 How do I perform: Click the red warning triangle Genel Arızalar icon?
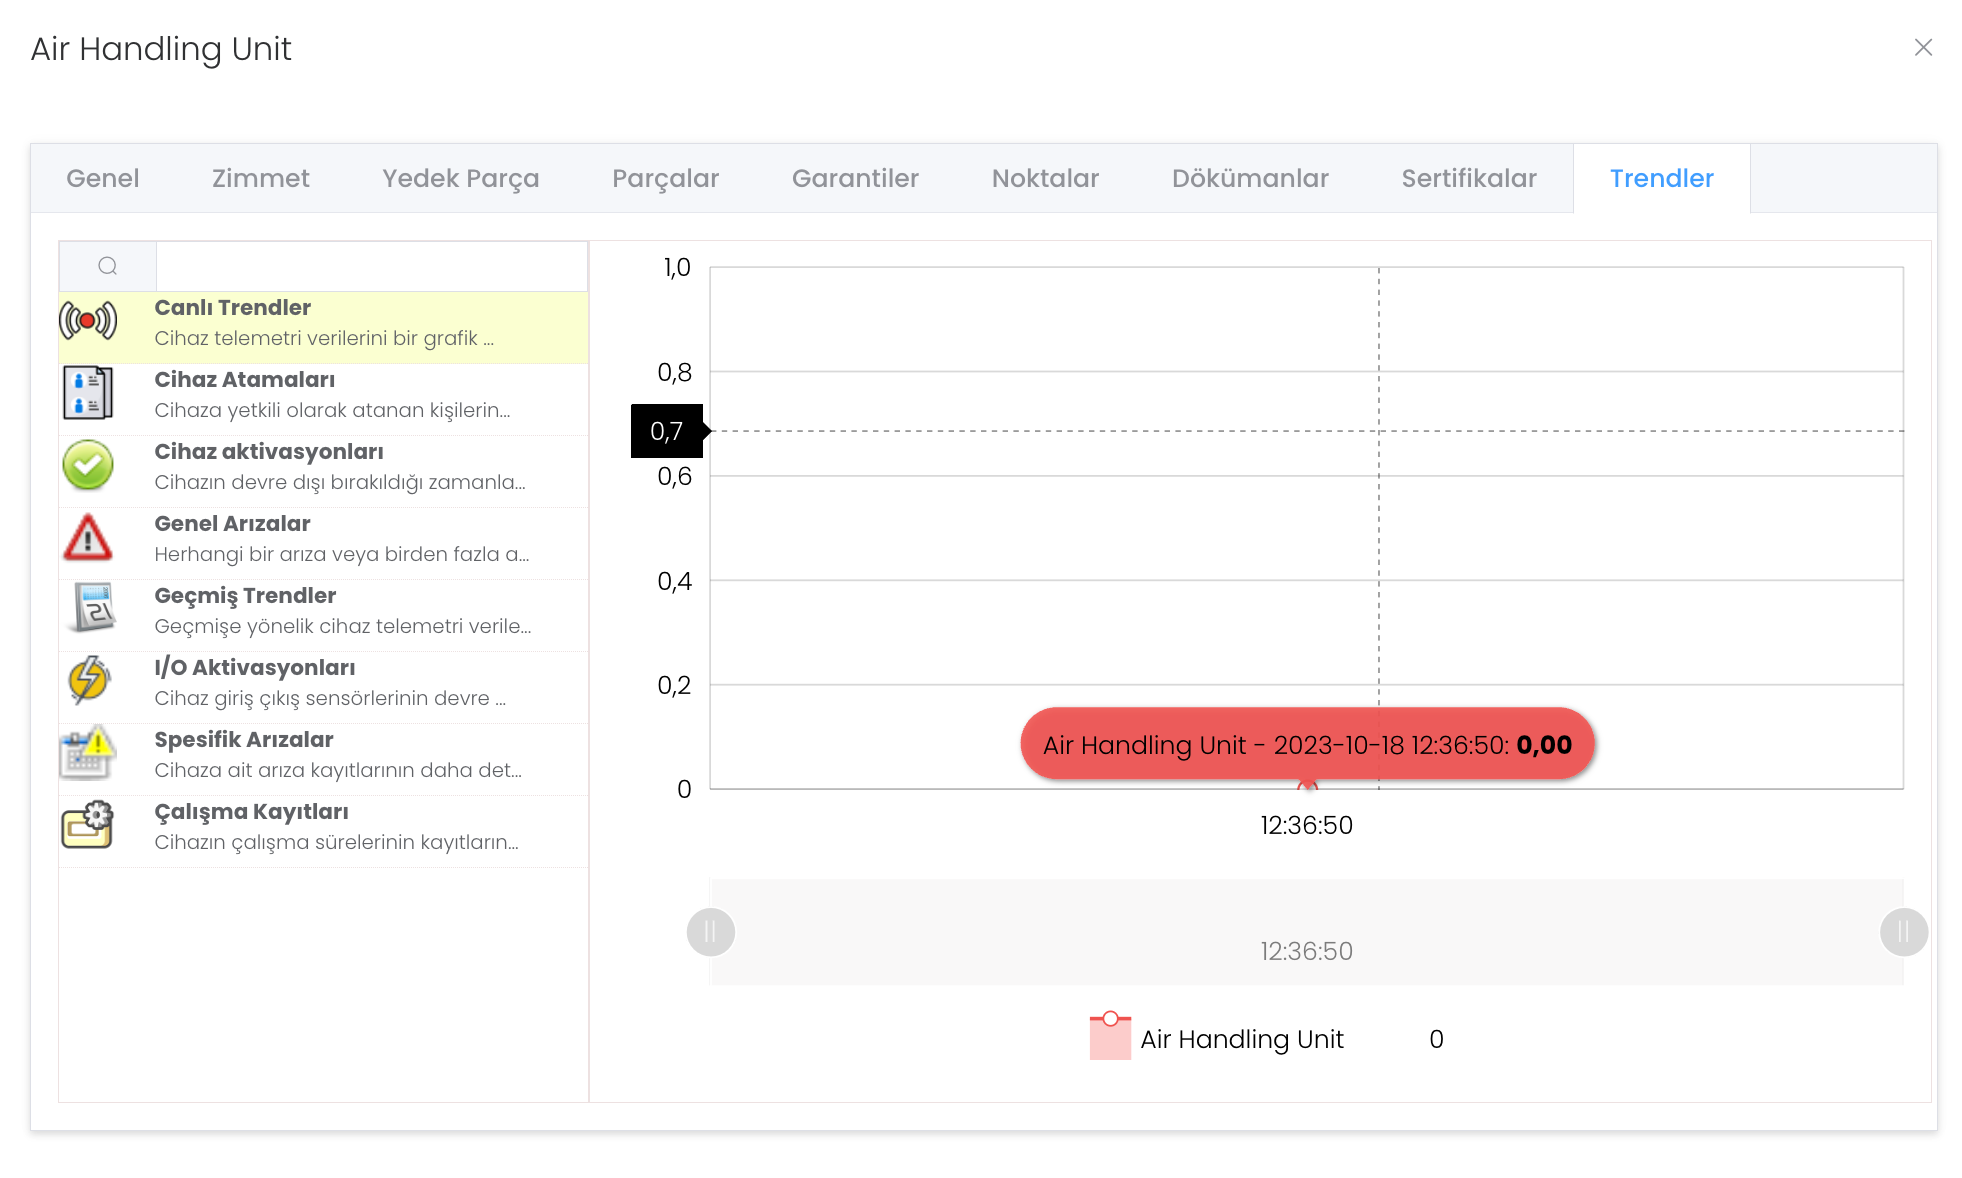88,538
